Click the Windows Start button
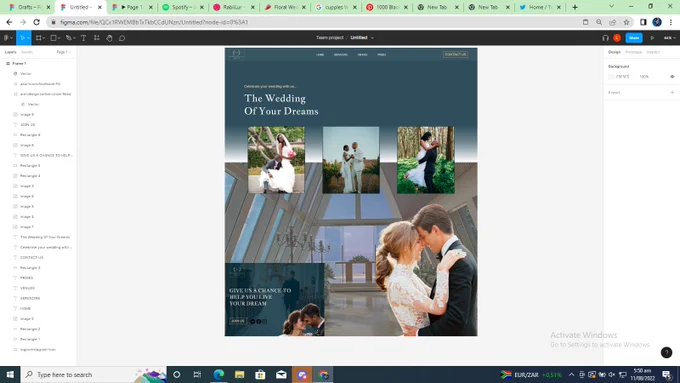The width and height of the screenshot is (680, 383). tap(10, 375)
